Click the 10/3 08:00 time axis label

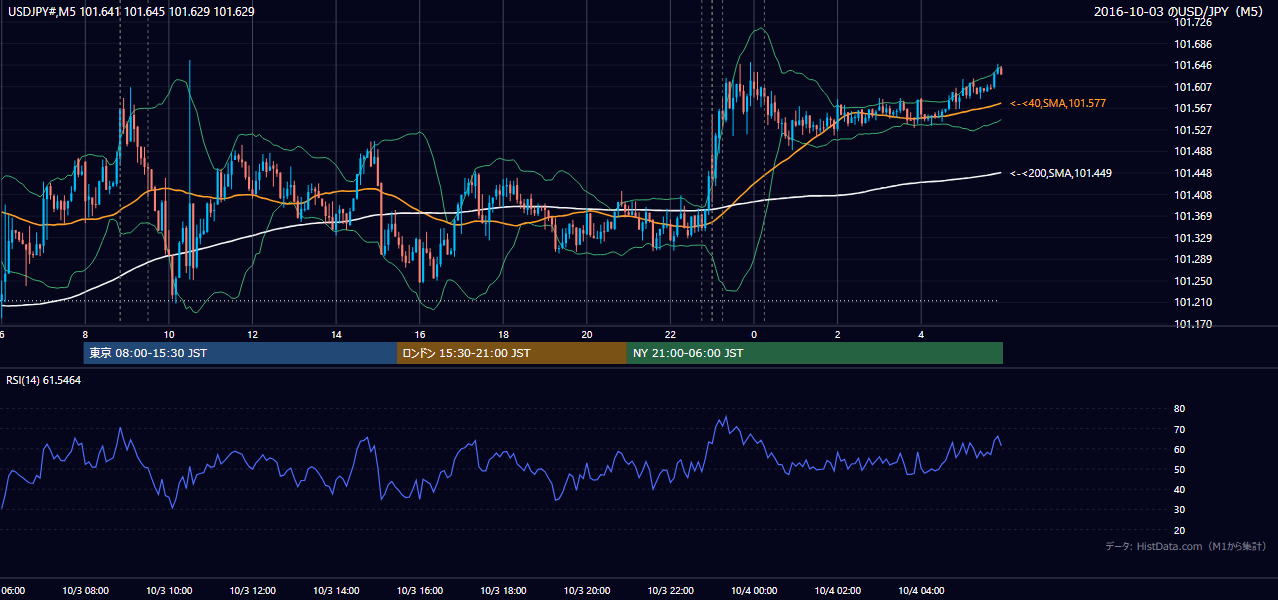85,590
